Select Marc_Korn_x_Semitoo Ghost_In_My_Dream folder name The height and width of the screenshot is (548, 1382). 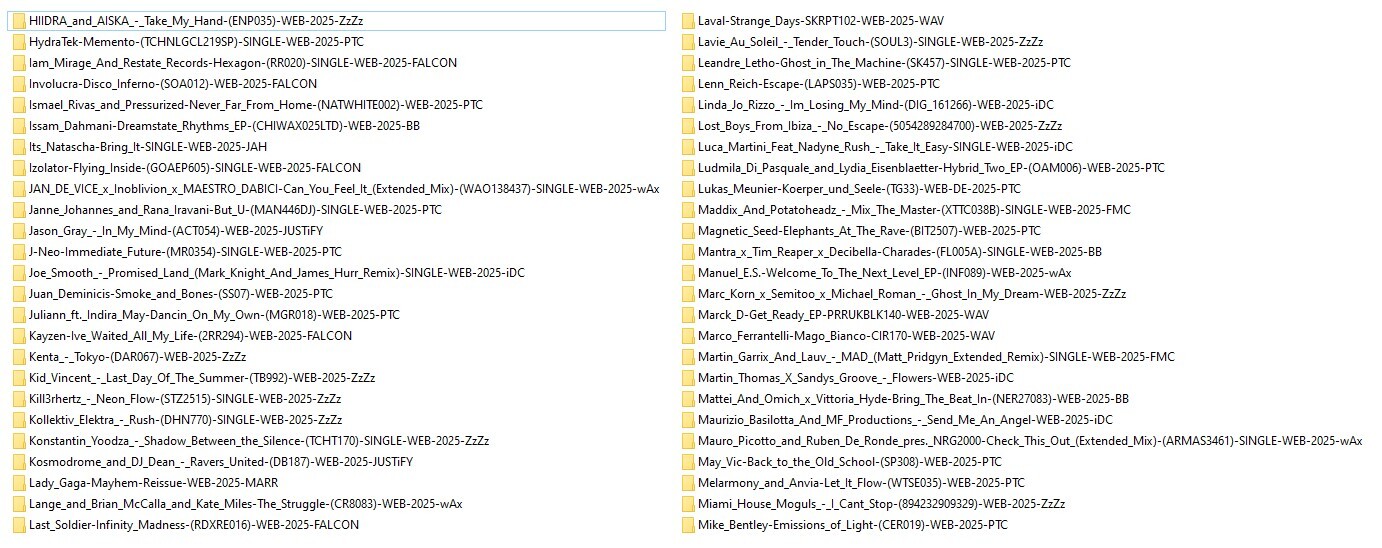(x=912, y=294)
